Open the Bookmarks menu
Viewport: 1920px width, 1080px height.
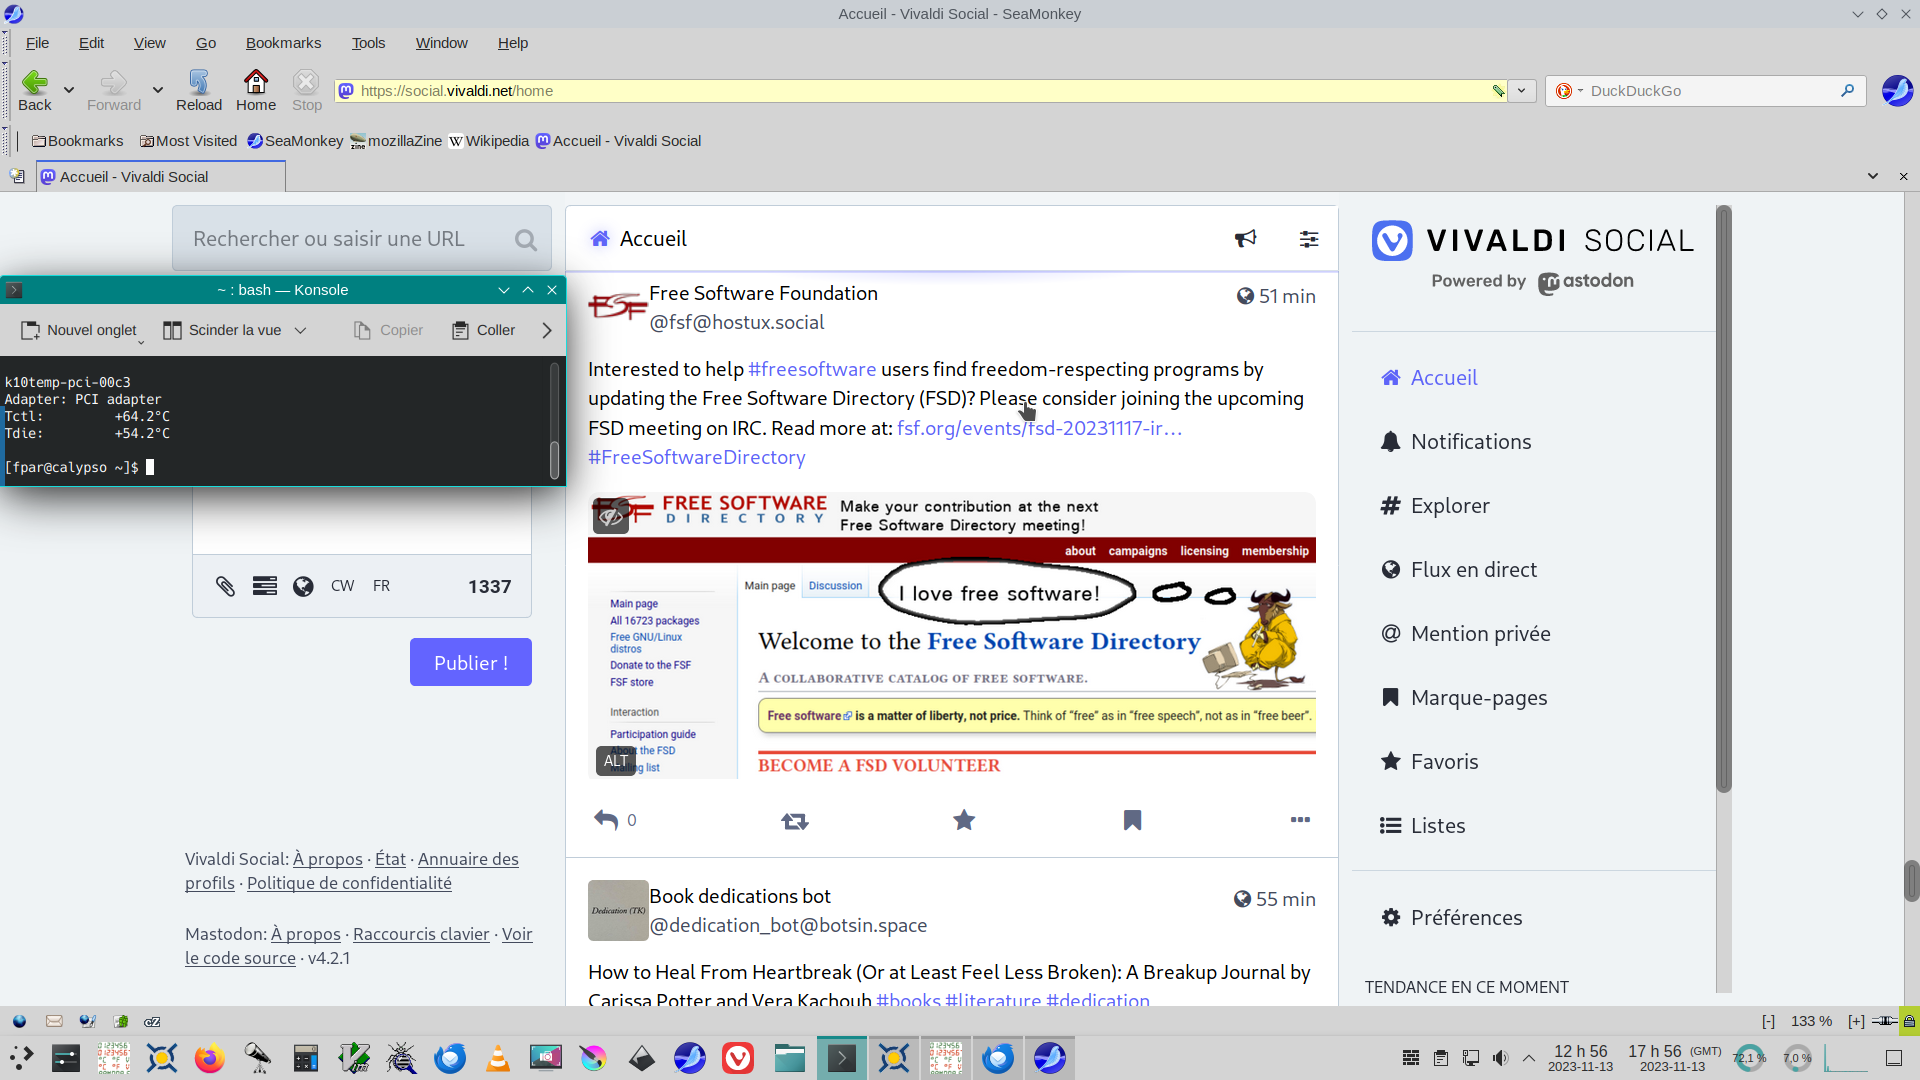pyautogui.click(x=283, y=43)
